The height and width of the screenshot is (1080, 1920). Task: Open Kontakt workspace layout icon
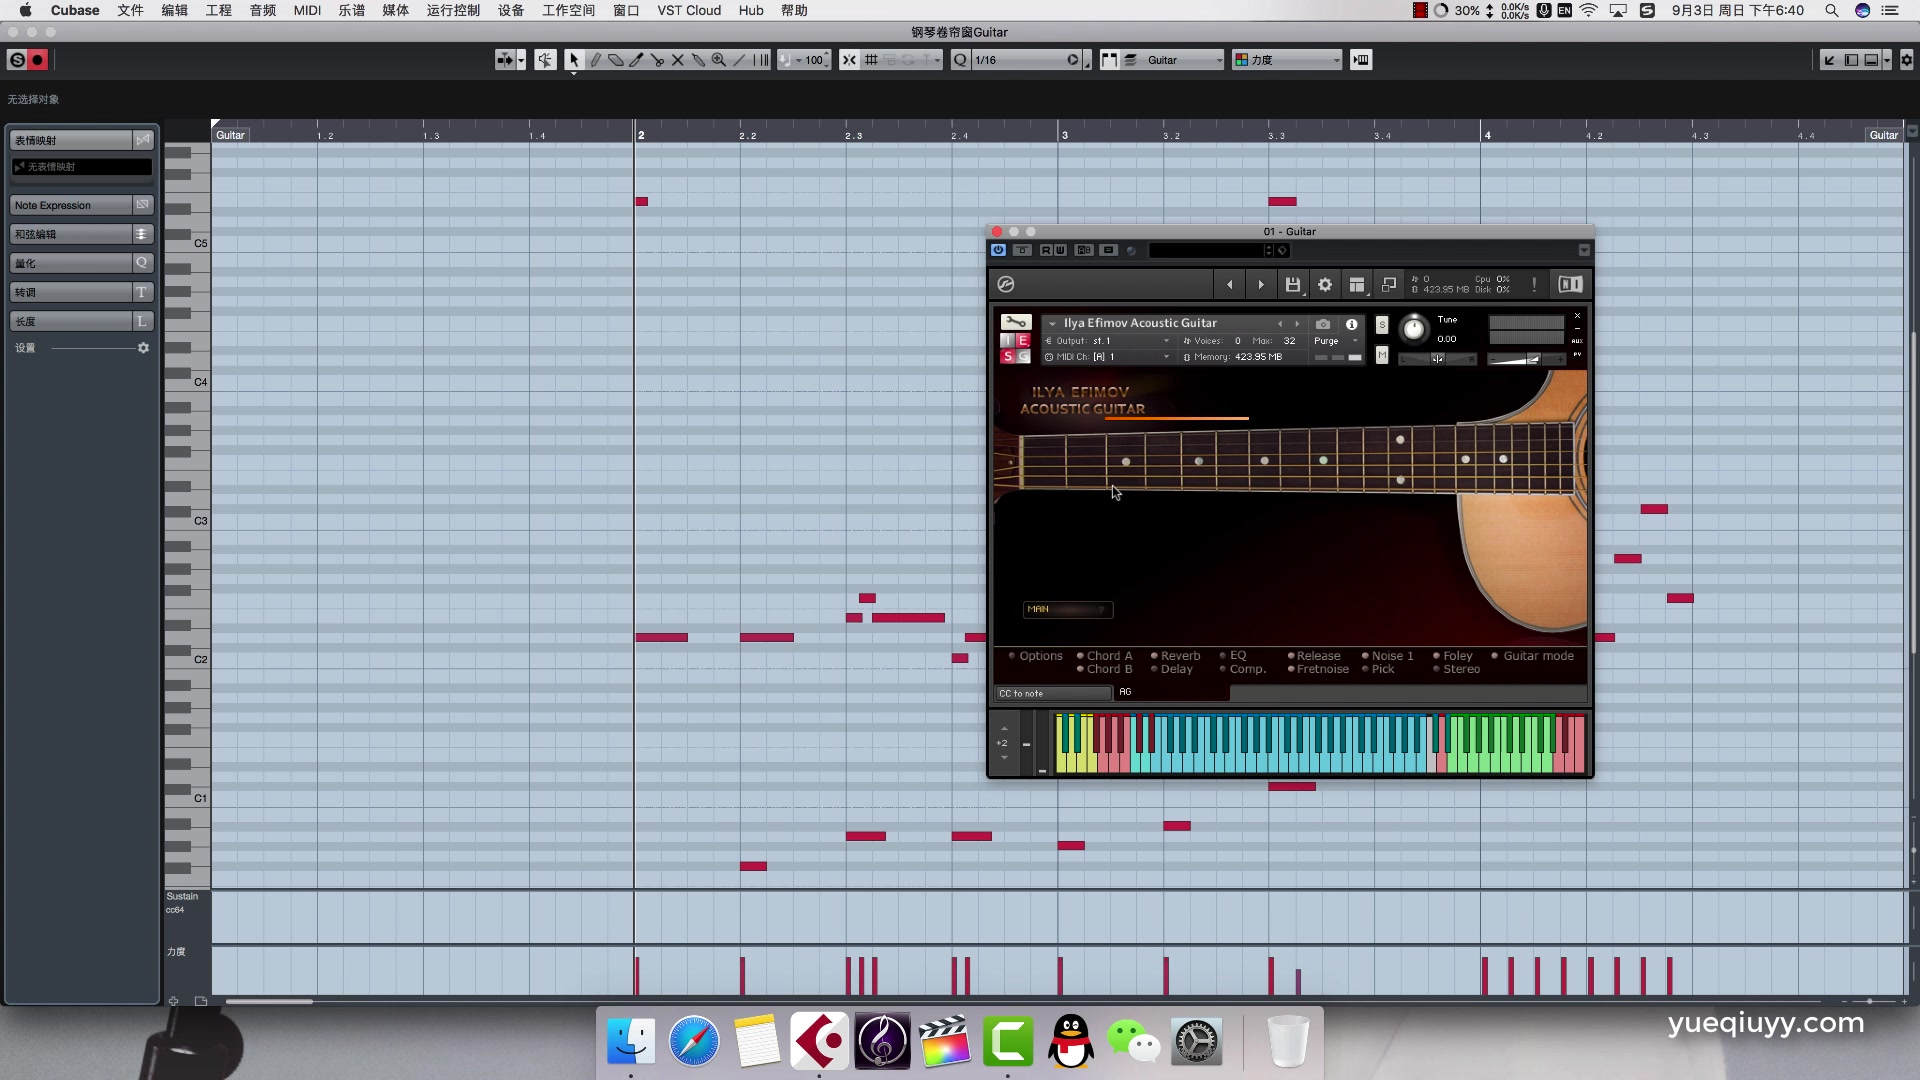pyautogui.click(x=1357, y=285)
